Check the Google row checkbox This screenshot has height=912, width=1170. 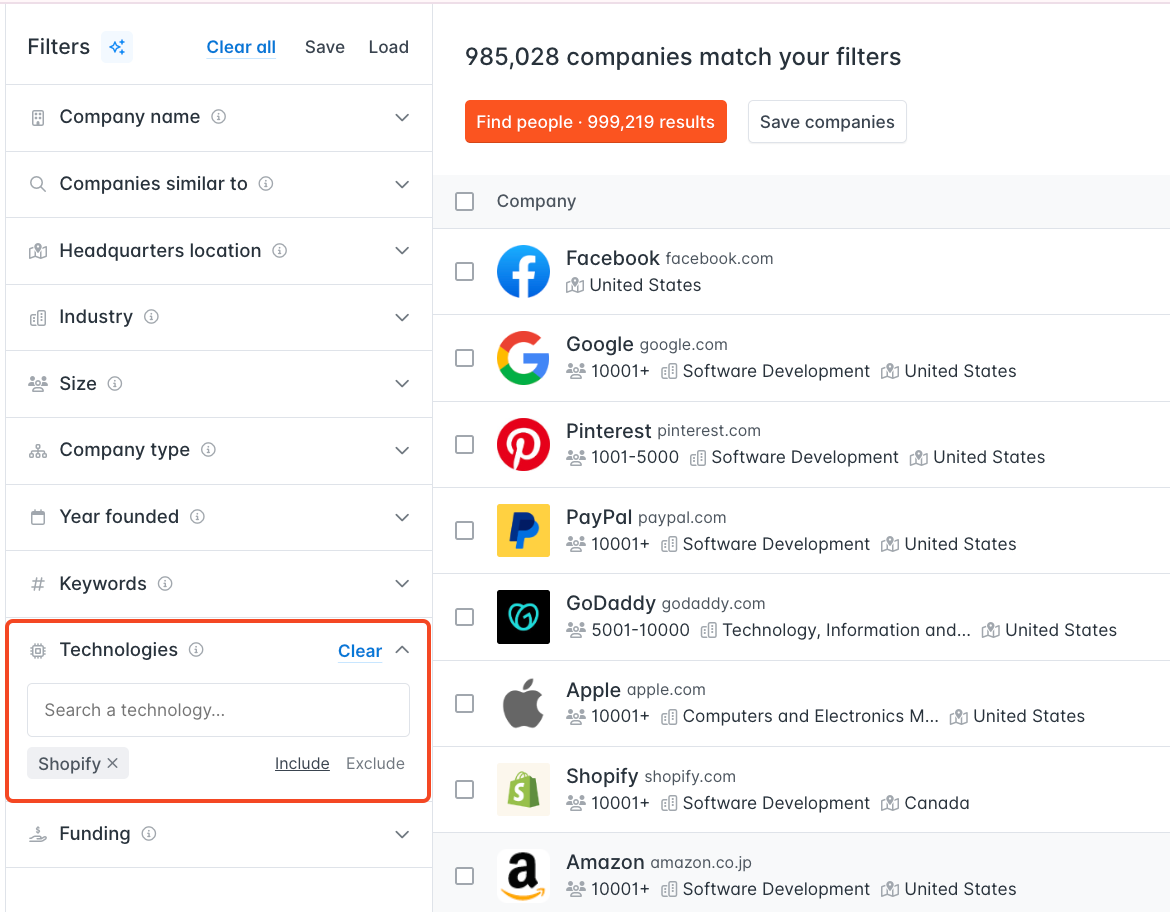click(x=464, y=357)
